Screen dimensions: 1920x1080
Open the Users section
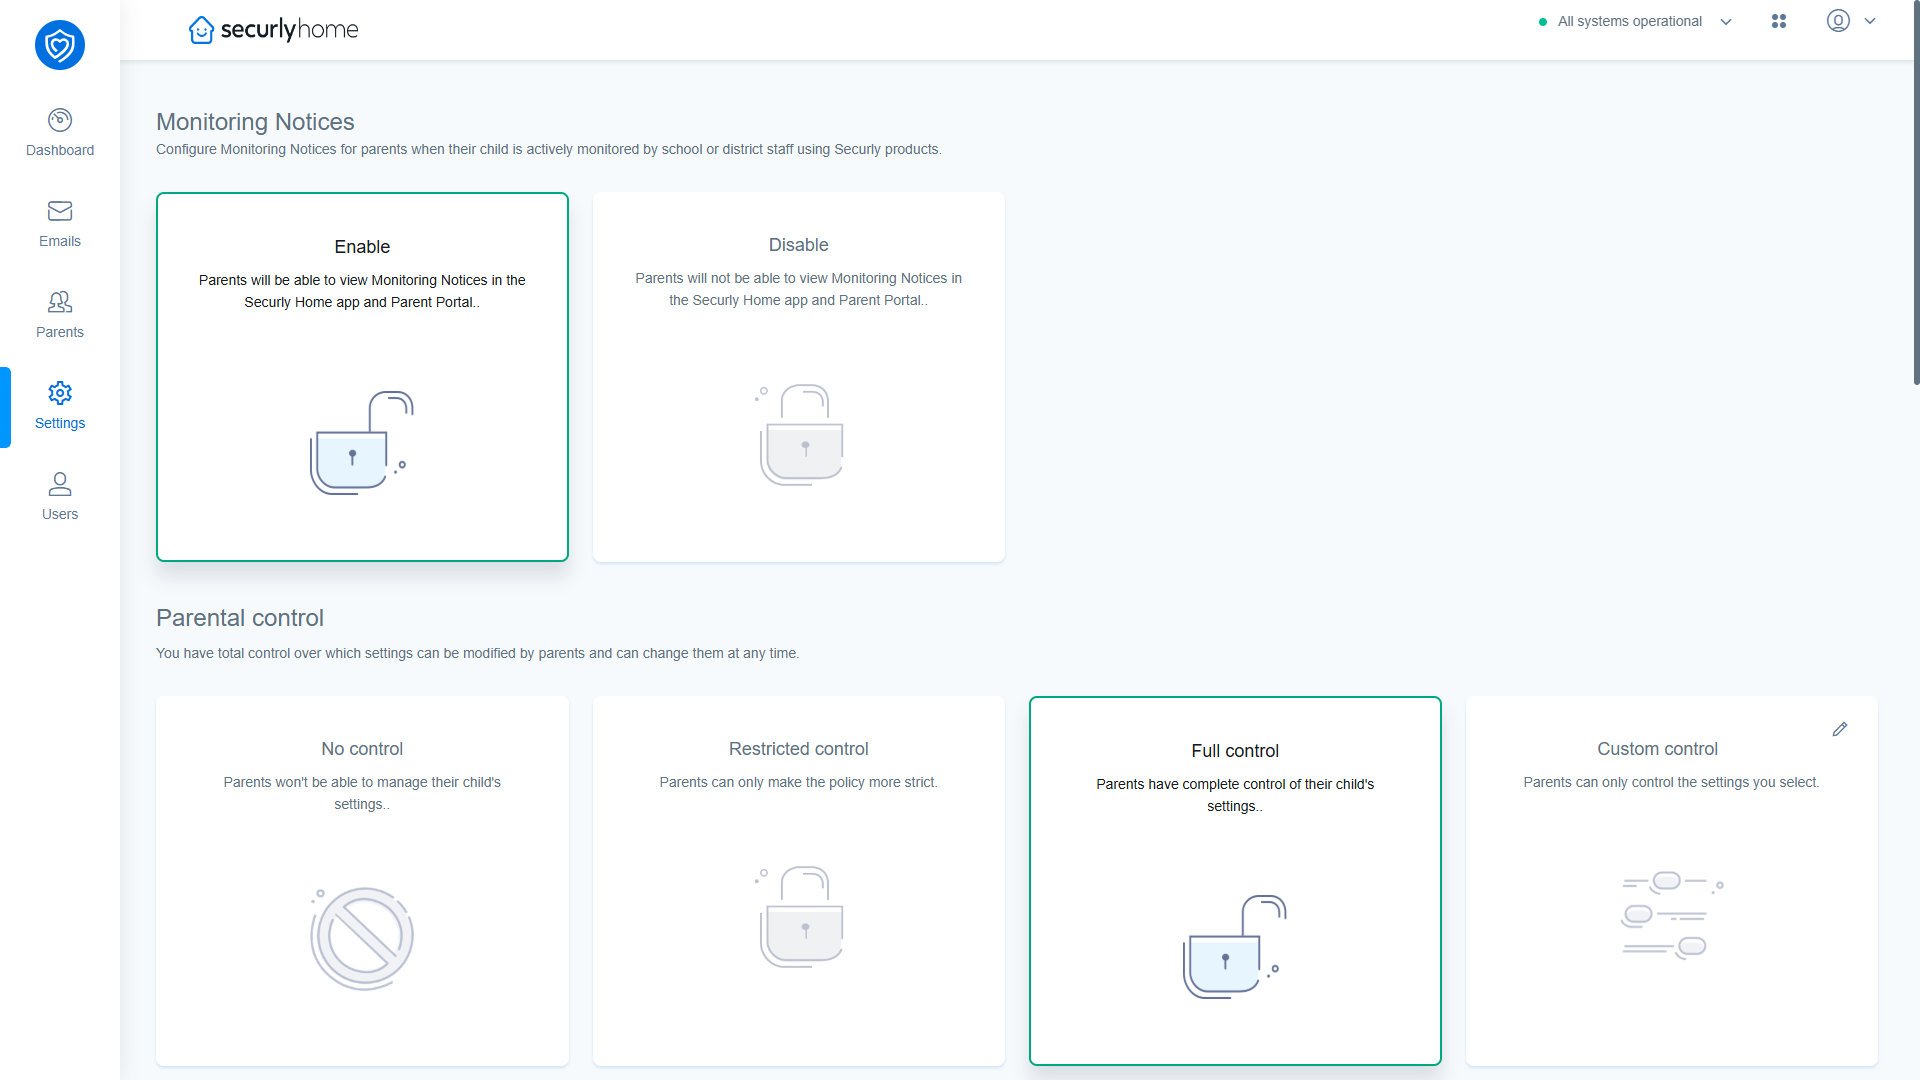60,497
